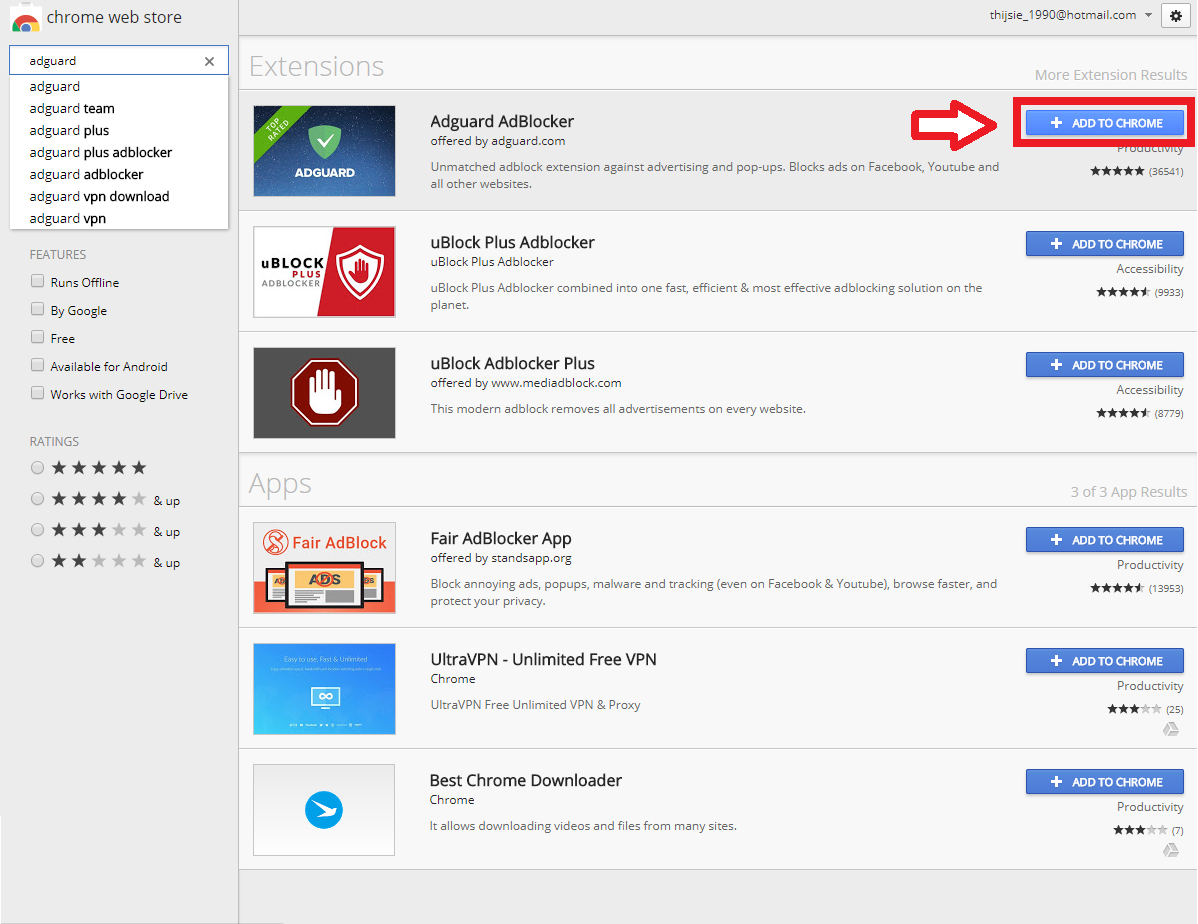The height and width of the screenshot is (924, 1198).
Task: Select the five stars rating radio button
Action: pyautogui.click(x=37, y=468)
